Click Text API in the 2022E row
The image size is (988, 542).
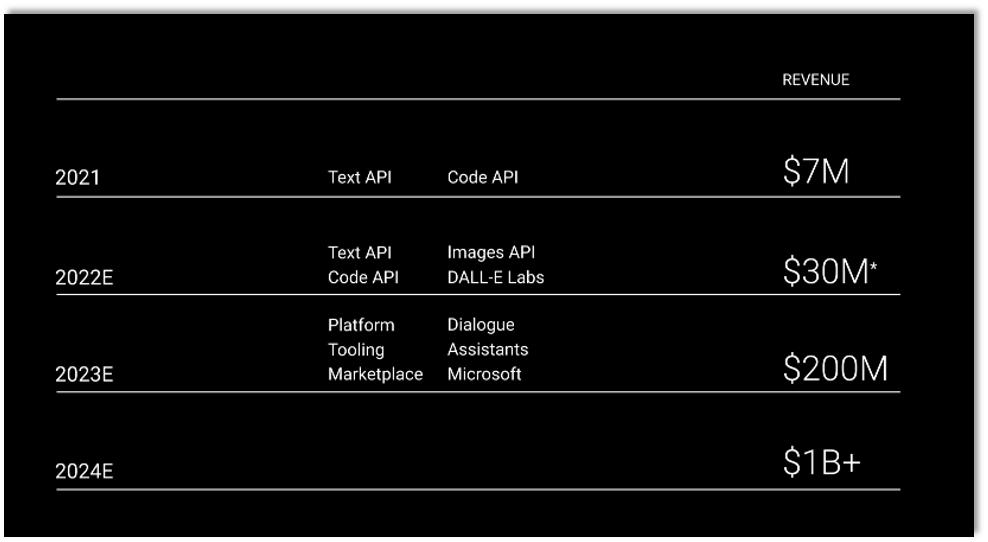click(359, 253)
